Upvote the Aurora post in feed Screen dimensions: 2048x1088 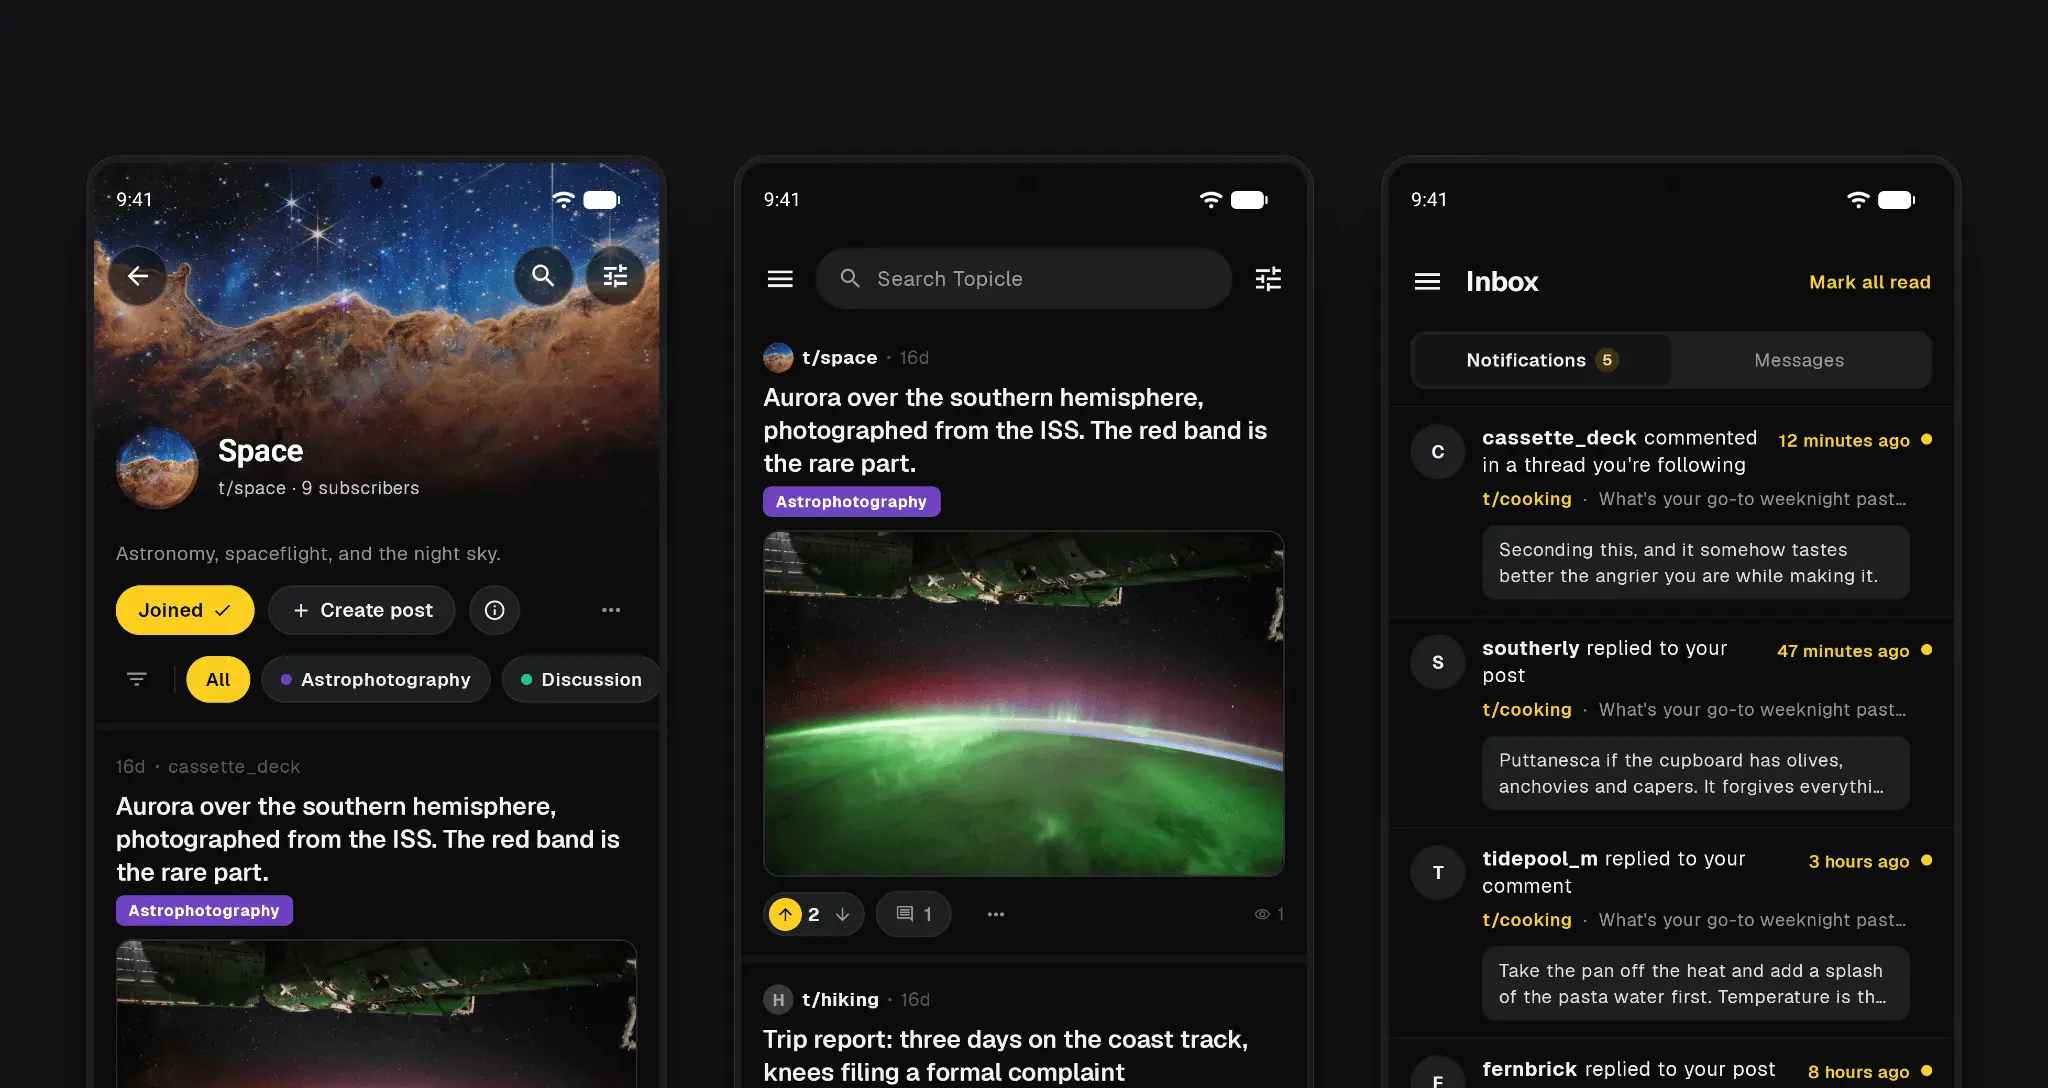pos(786,914)
